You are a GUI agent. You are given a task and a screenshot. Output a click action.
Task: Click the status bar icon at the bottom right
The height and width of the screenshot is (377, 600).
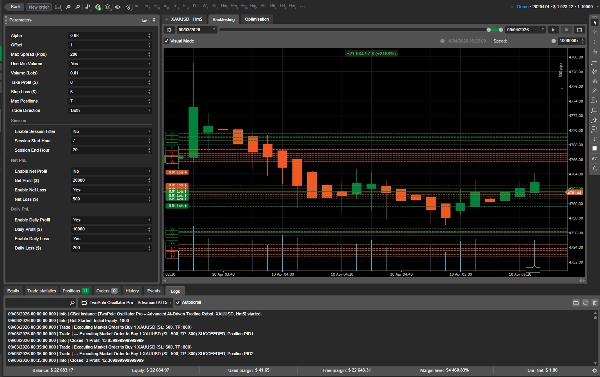click(x=594, y=370)
